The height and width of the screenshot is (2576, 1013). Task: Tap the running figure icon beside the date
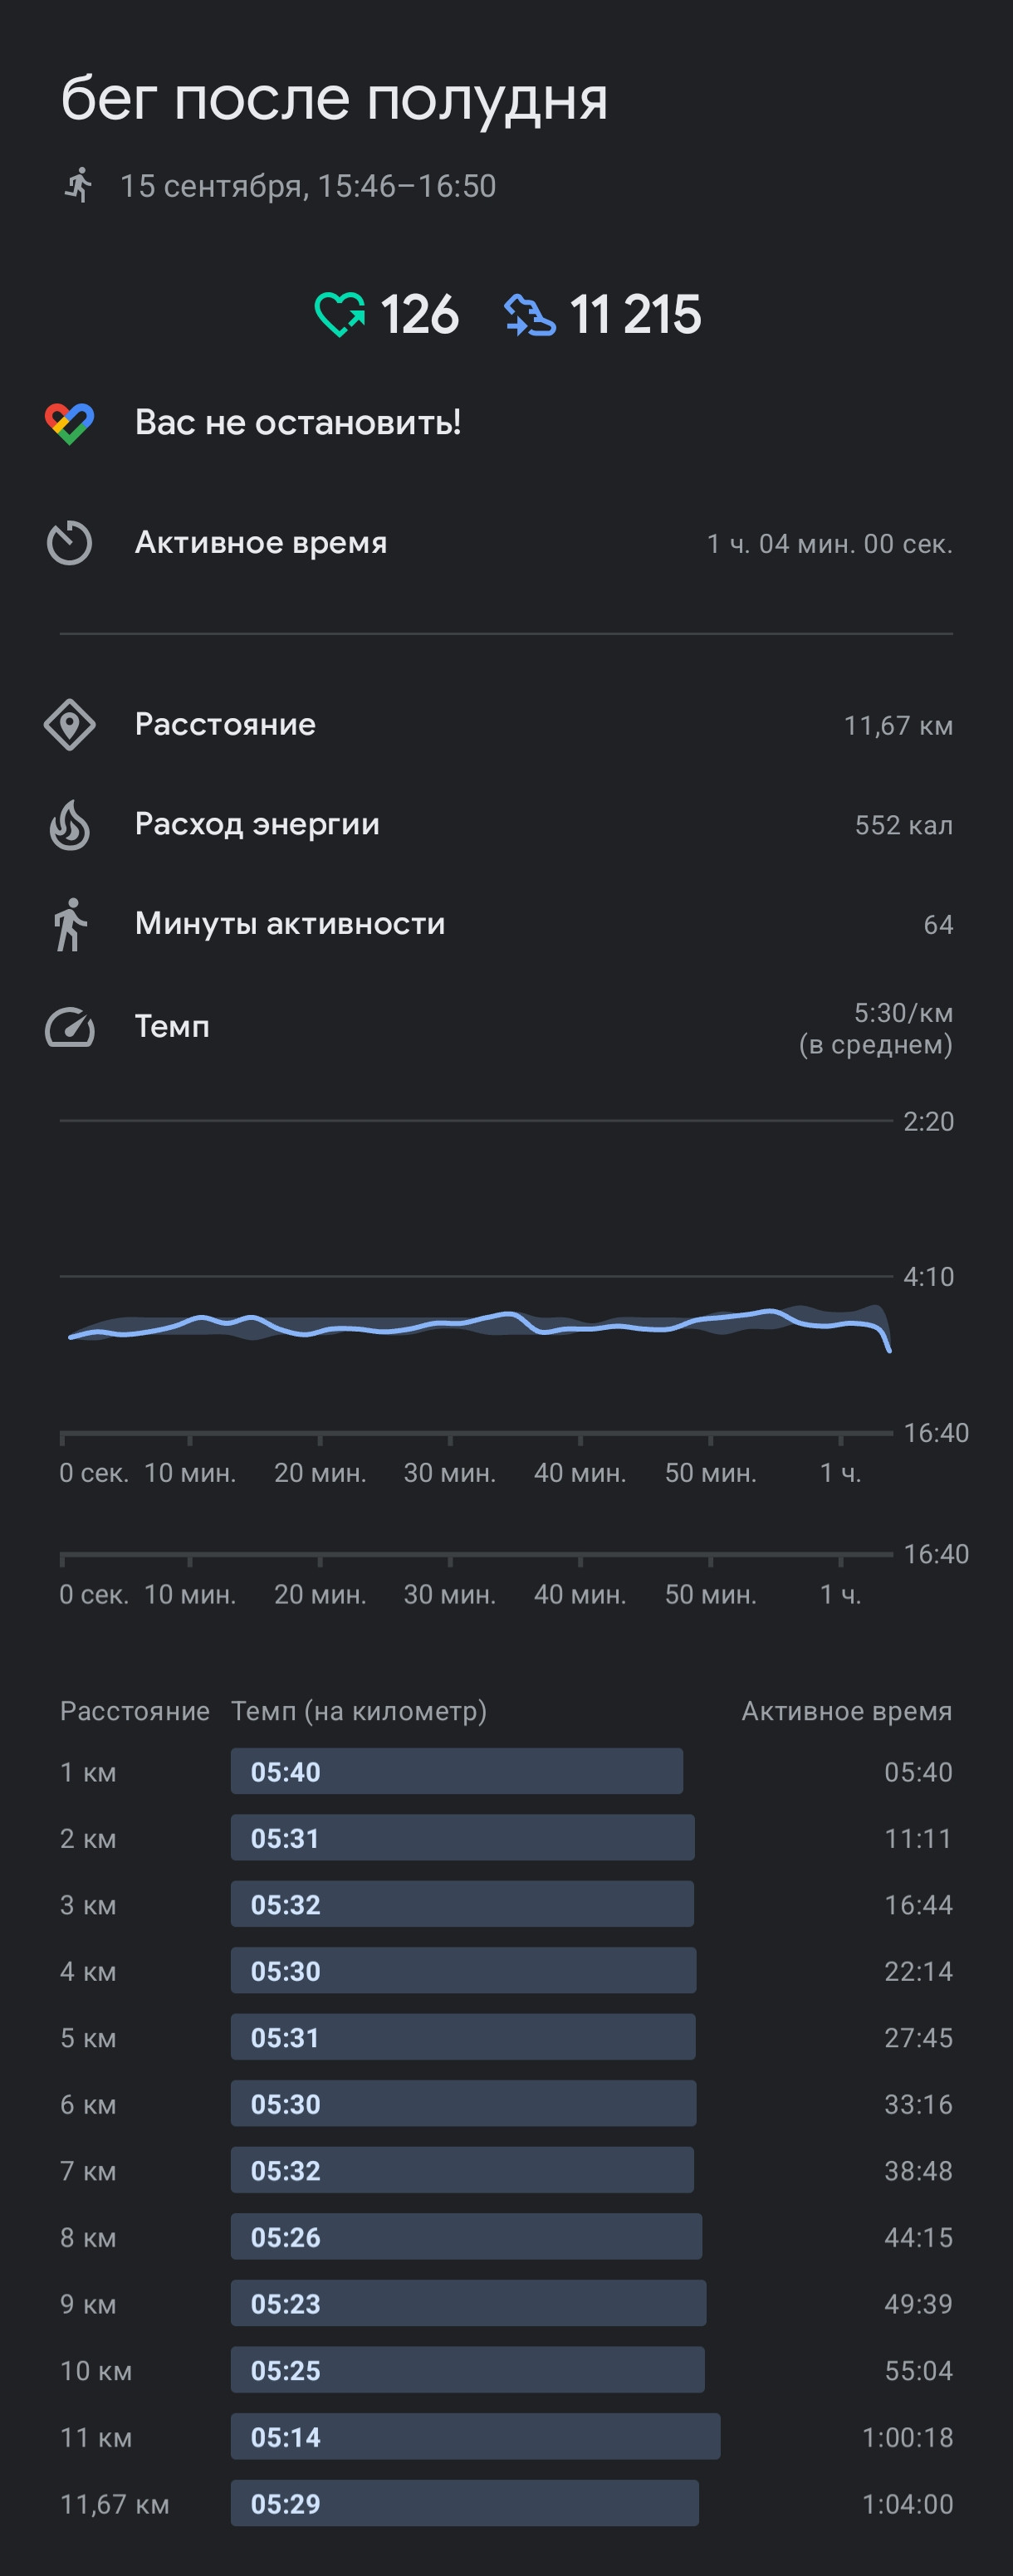click(78, 185)
